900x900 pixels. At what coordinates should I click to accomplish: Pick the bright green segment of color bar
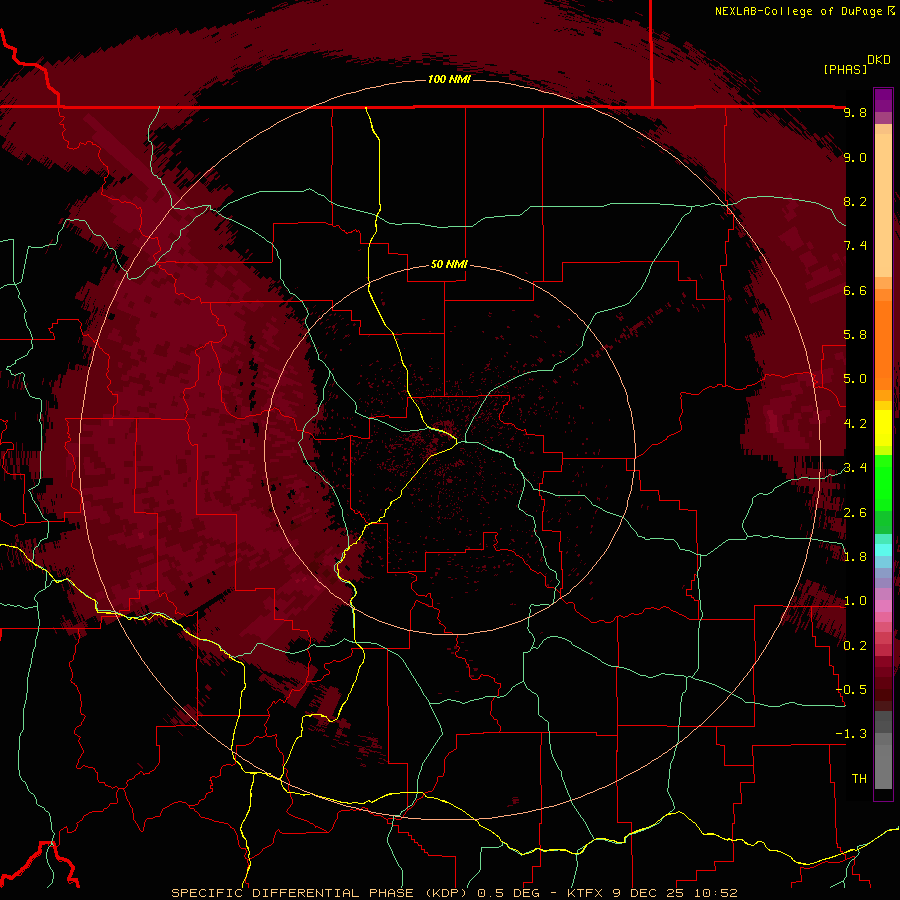point(883,483)
